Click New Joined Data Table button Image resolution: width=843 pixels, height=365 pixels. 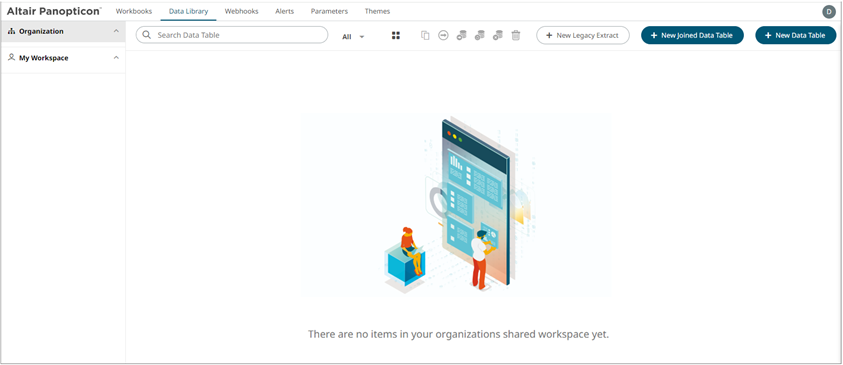[x=692, y=35]
